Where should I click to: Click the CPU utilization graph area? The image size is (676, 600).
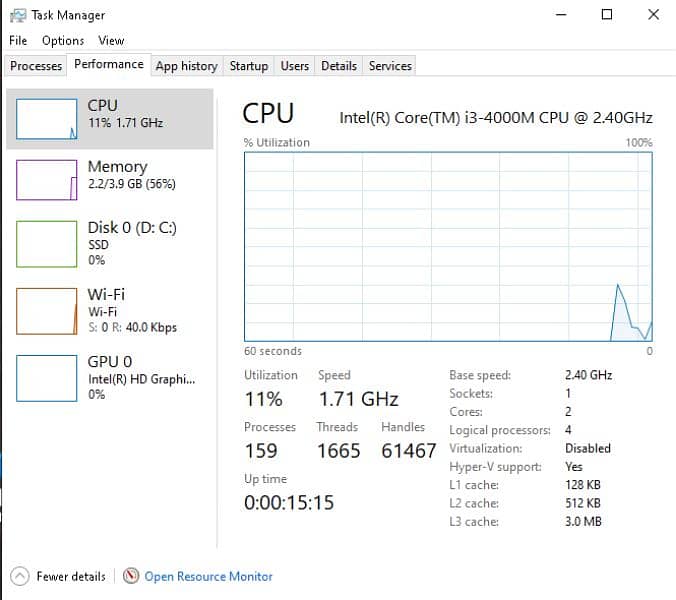point(448,246)
